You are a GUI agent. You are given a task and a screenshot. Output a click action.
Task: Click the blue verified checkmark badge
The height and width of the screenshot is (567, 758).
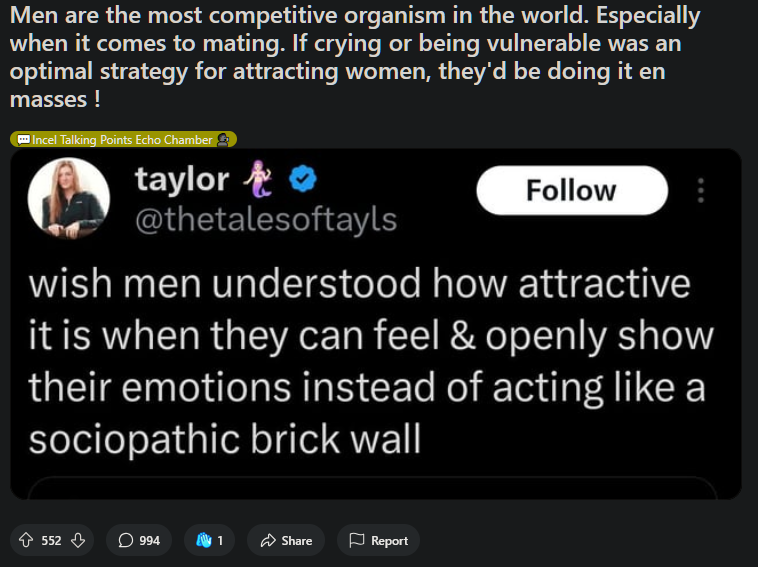point(303,179)
